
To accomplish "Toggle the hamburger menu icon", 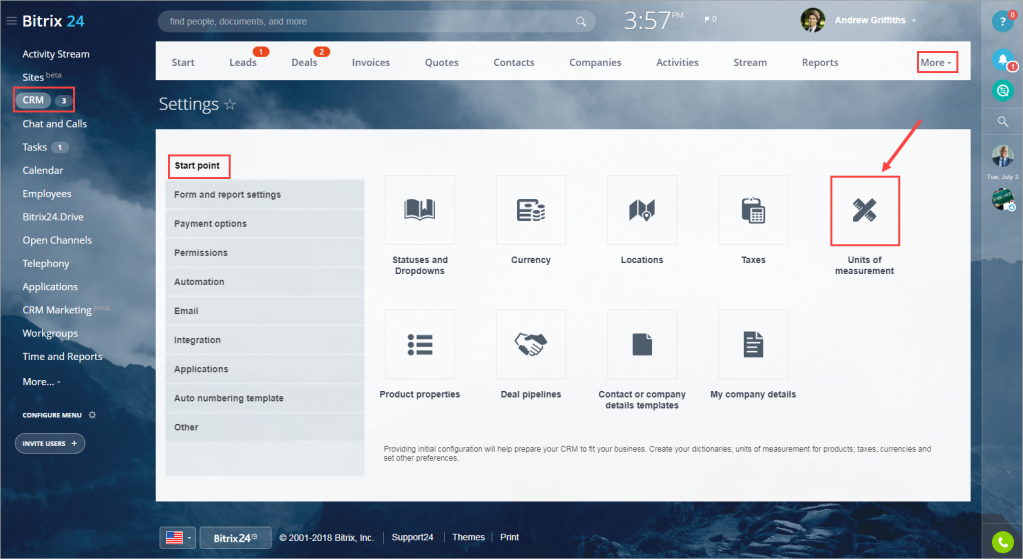I will (11, 21).
